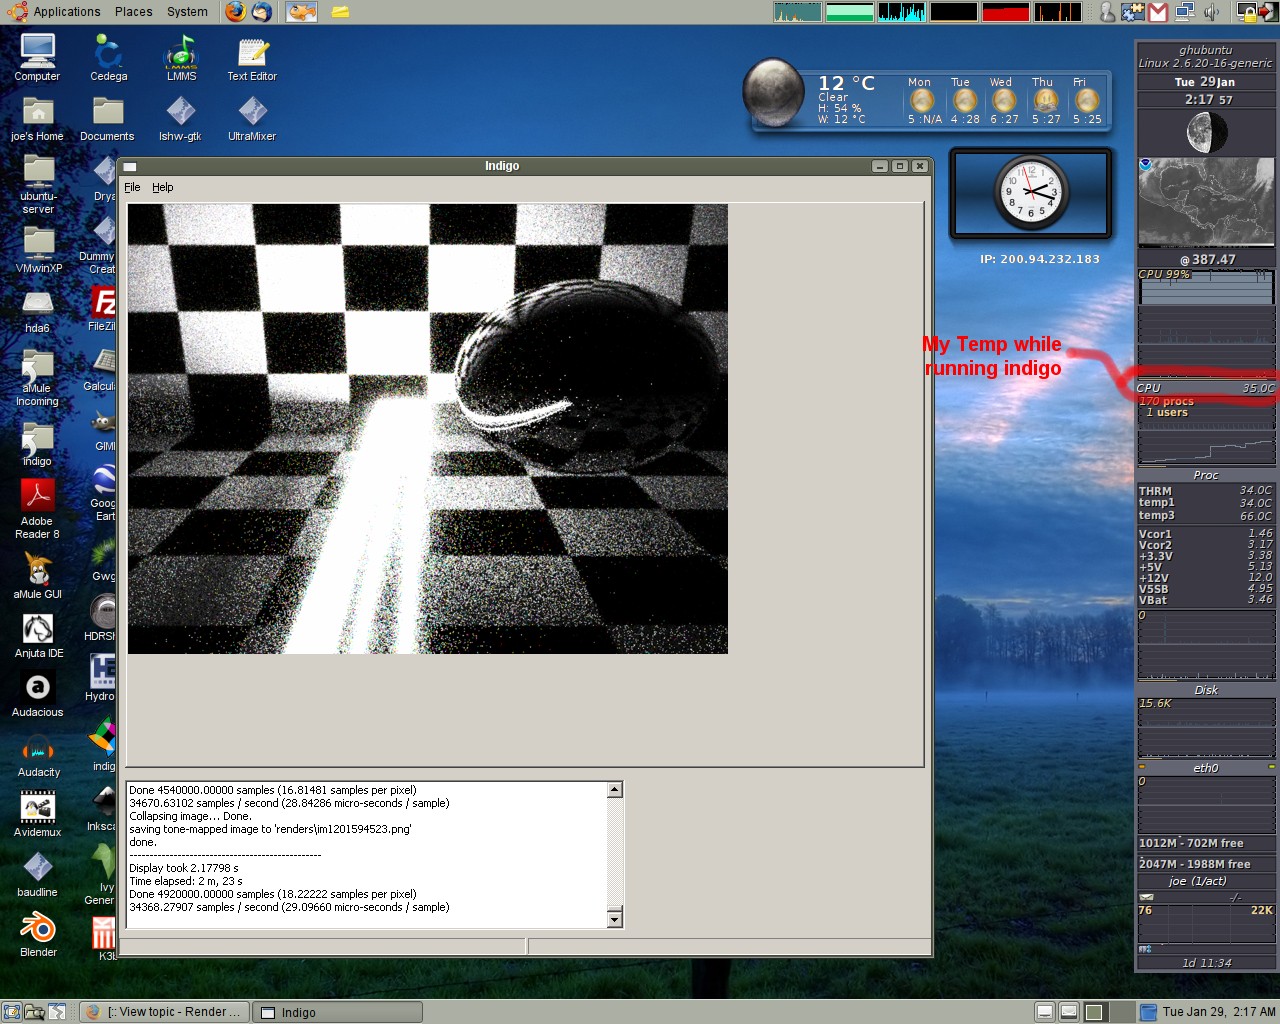Open the LMMS desktop icon
Viewport: 1280px width, 1024px height.
tap(181, 57)
